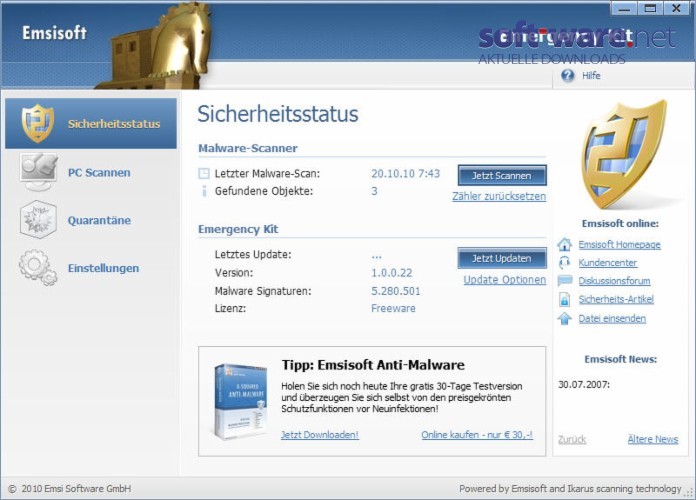696x500 pixels.
Task: Click the Sicherheitsstatus page heading
Action: tap(278, 114)
